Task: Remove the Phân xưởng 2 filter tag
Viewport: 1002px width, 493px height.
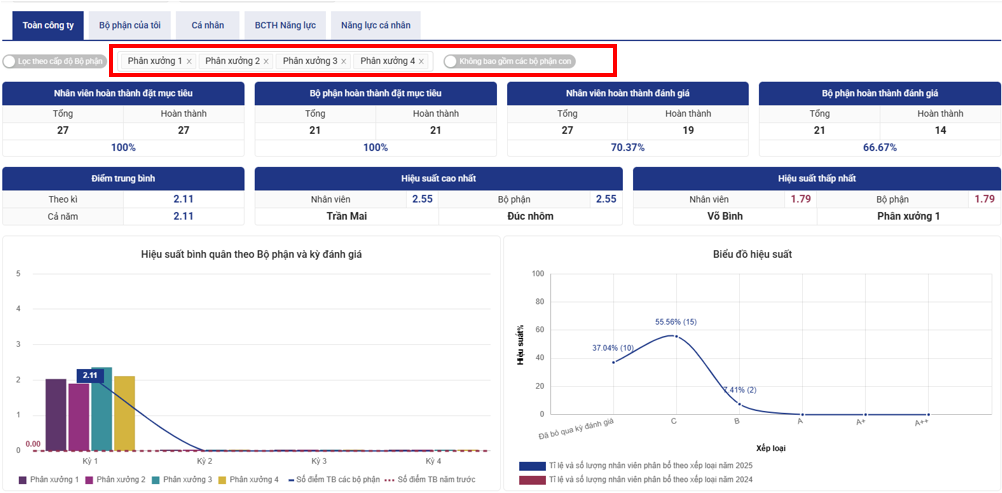Action: pyautogui.click(x=266, y=62)
